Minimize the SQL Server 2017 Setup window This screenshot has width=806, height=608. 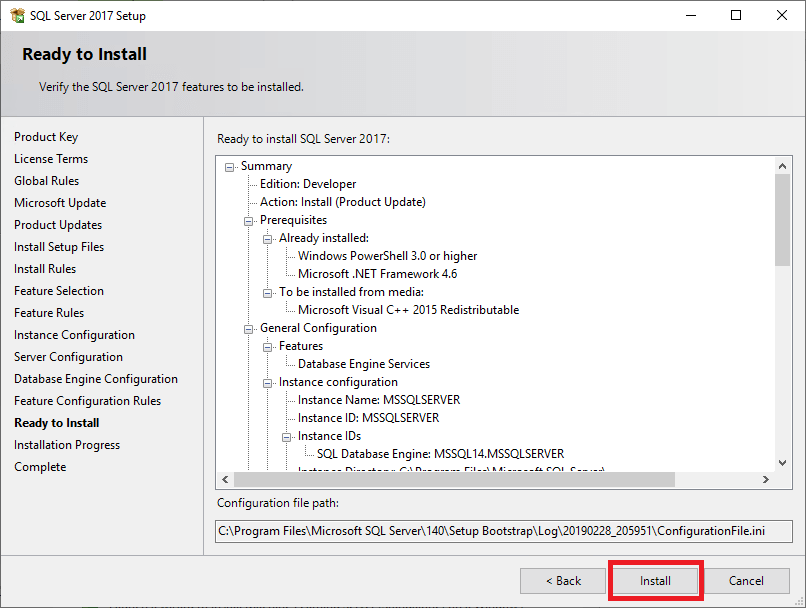coord(691,15)
